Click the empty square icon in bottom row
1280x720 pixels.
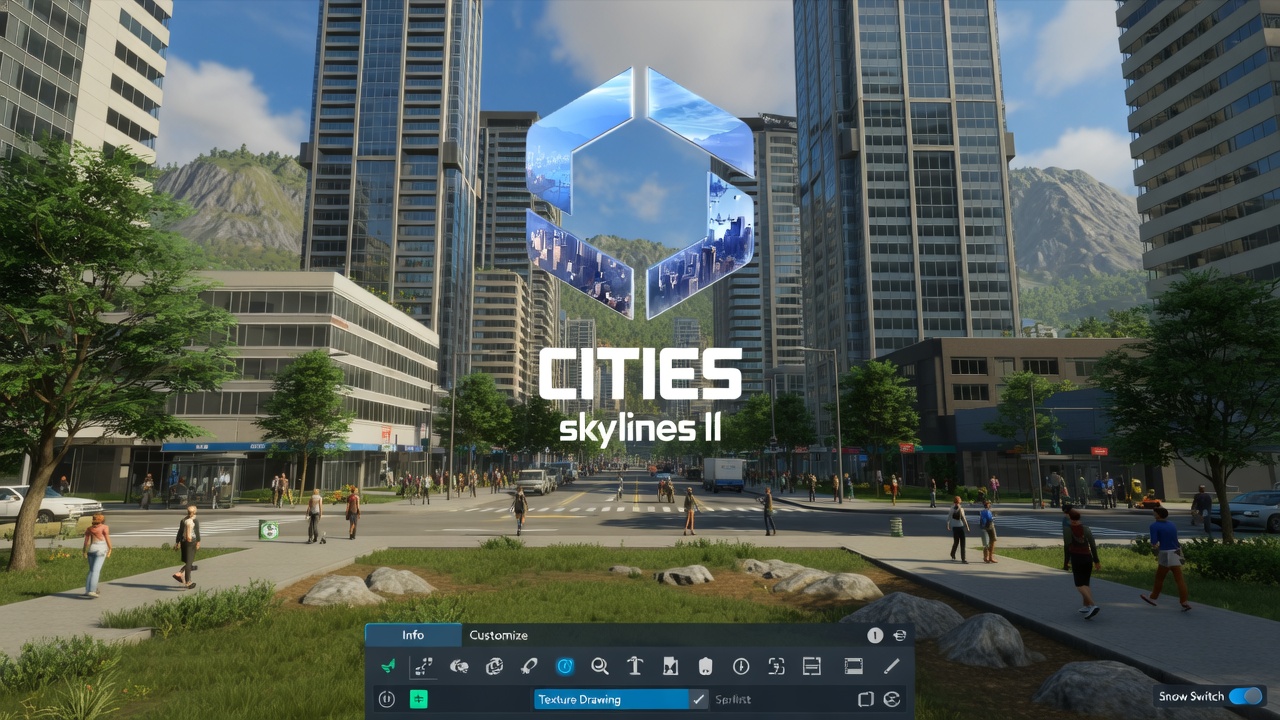click(x=866, y=699)
